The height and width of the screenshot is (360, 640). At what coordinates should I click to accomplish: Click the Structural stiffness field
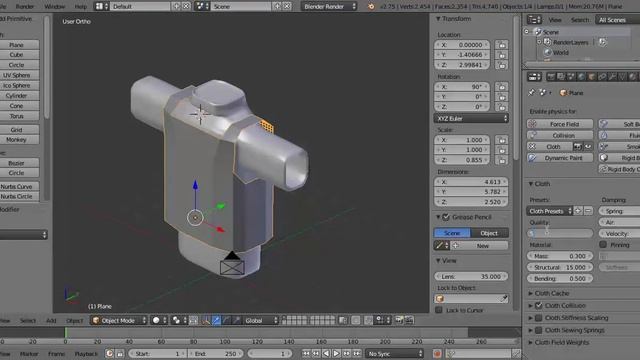coord(560,267)
